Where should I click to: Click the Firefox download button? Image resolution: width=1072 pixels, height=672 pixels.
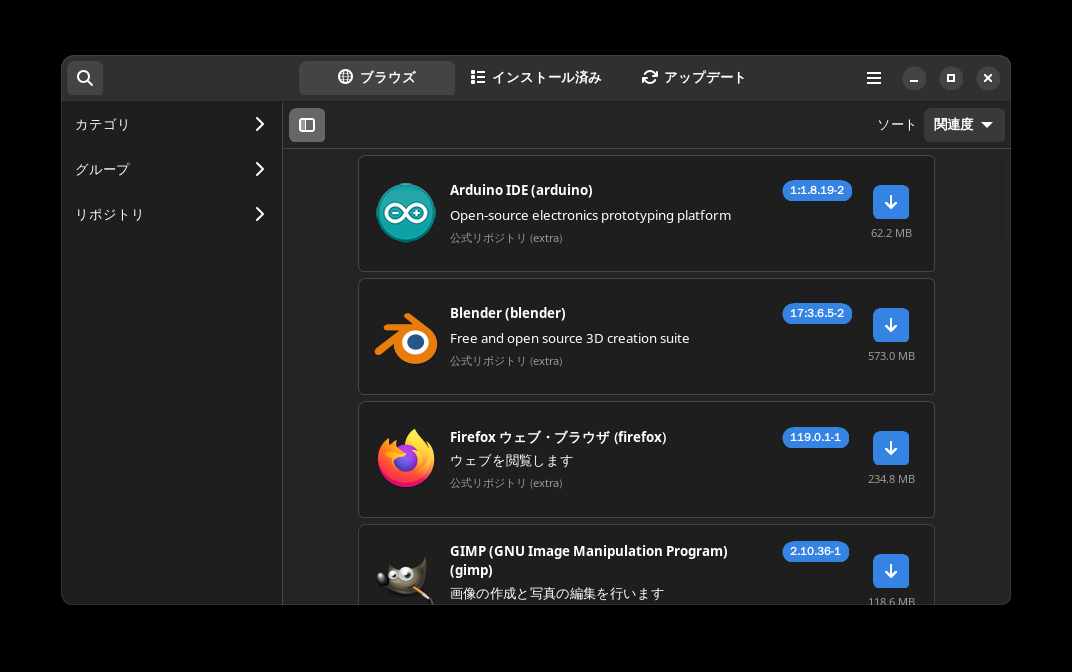(x=891, y=448)
